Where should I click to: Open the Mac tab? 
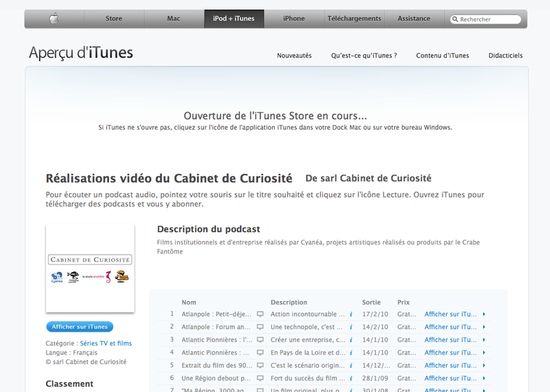[174, 19]
